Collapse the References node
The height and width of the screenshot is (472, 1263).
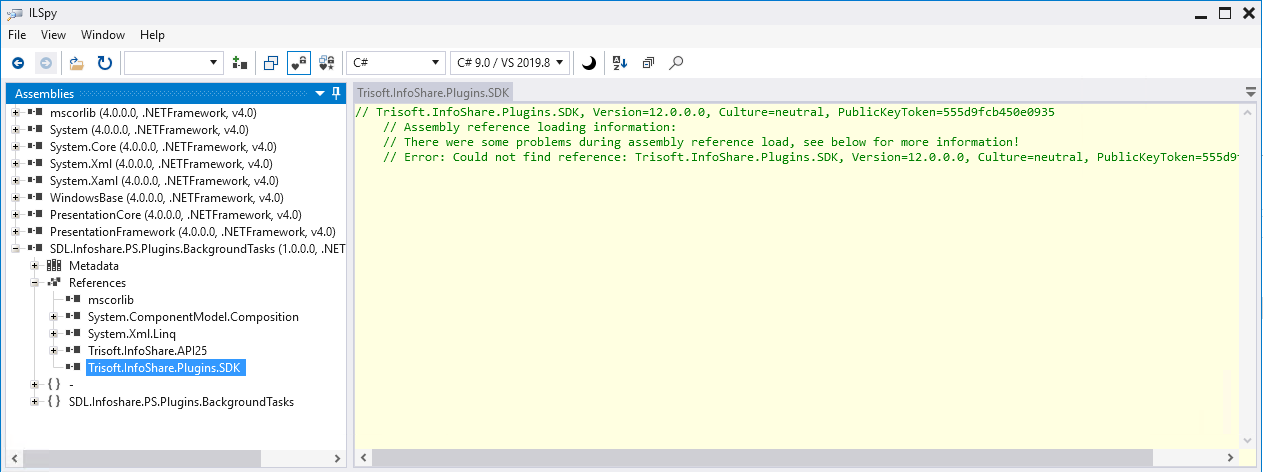coord(35,282)
